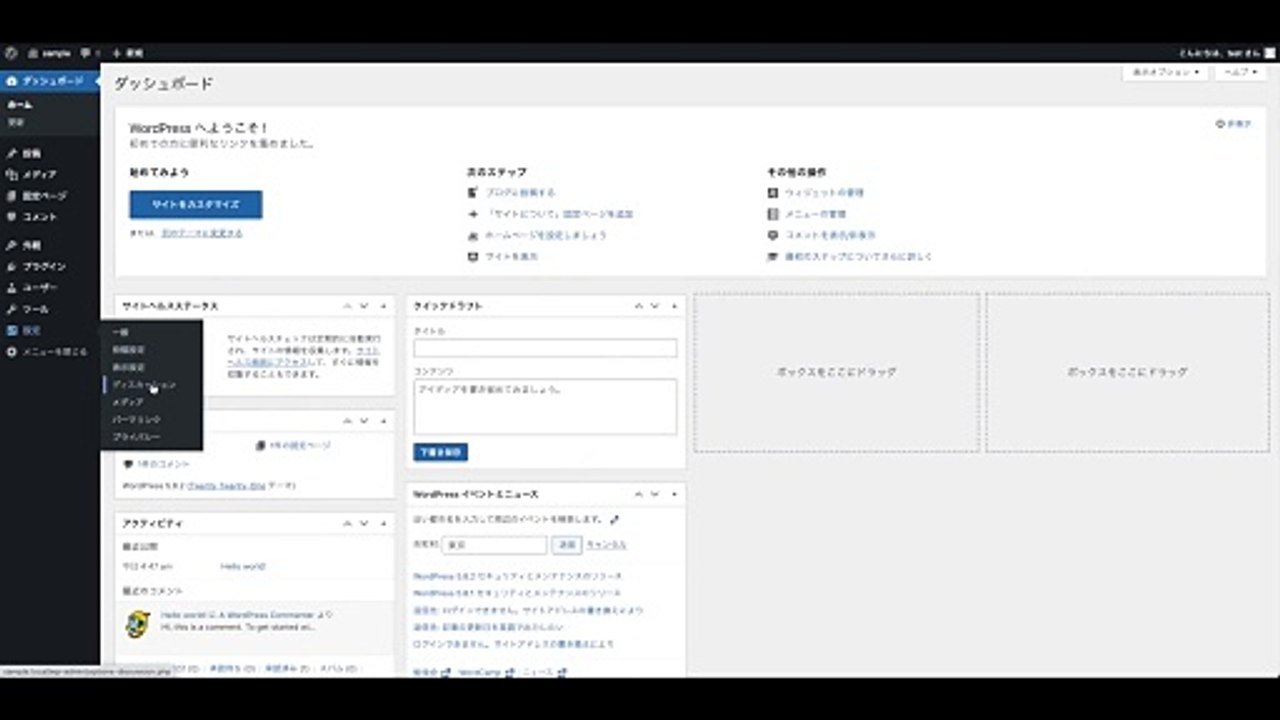Click the ホームページを設定しましょう link
Viewport: 1280px width, 720px height.
546,236
